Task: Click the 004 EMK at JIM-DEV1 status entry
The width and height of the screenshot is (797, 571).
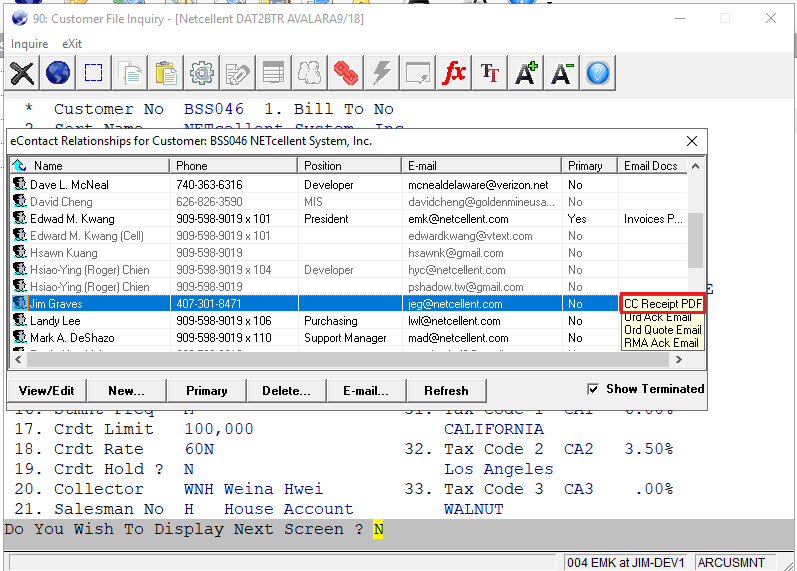Action: coord(626,562)
